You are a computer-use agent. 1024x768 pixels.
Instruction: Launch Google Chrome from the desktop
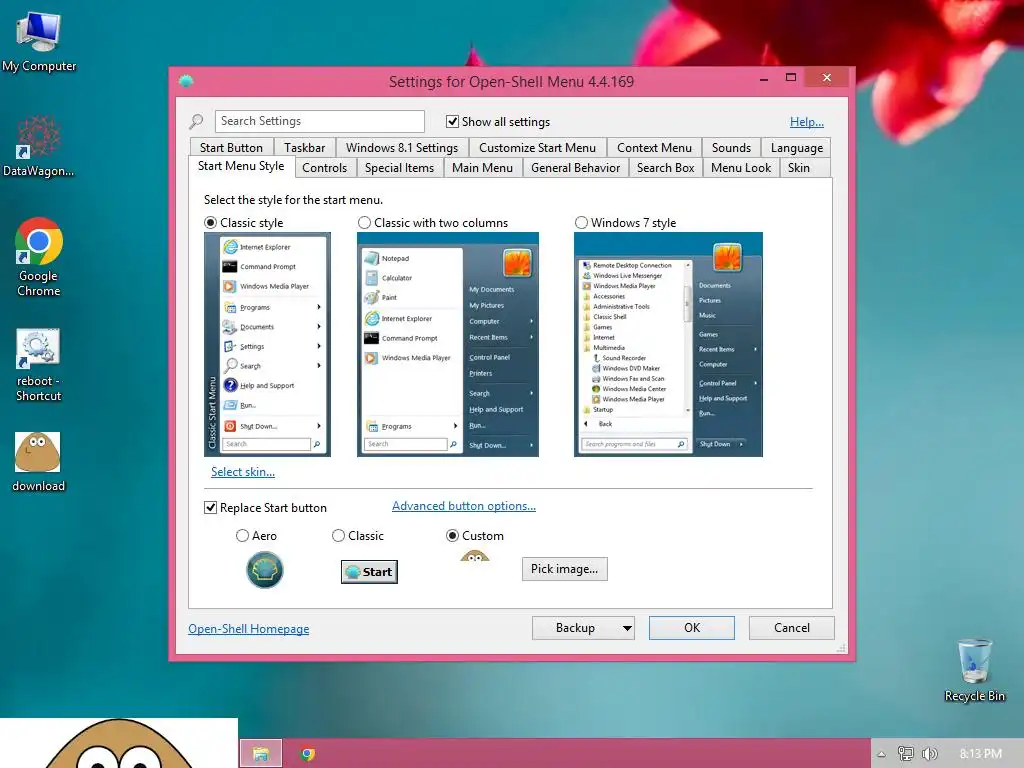tap(39, 257)
